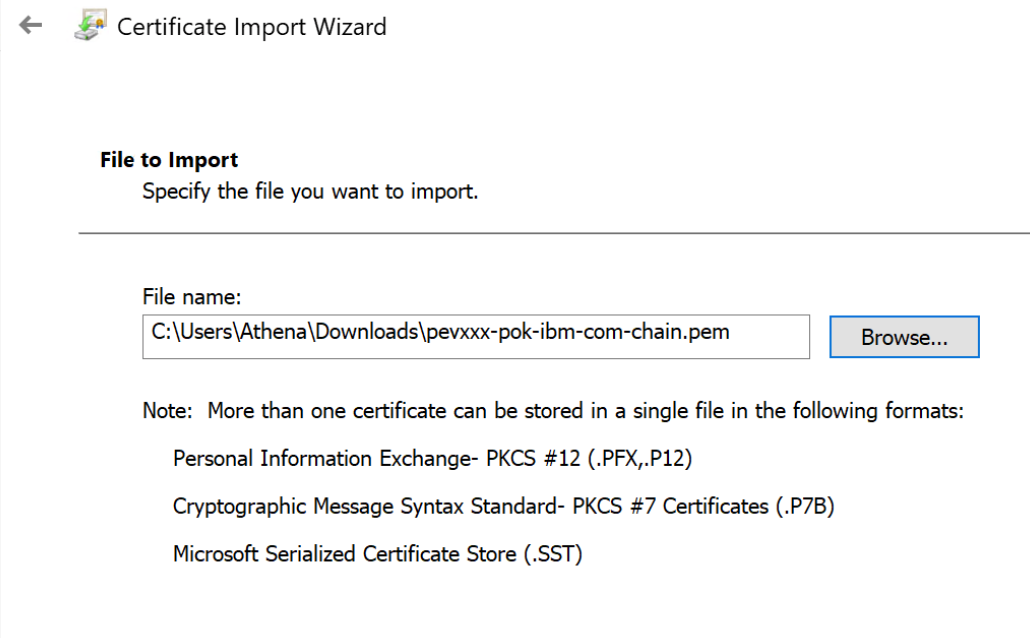Click the Microsoft Serialized Certificate Store line
Viewport: 1030px width, 638px height.
(340, 554)
